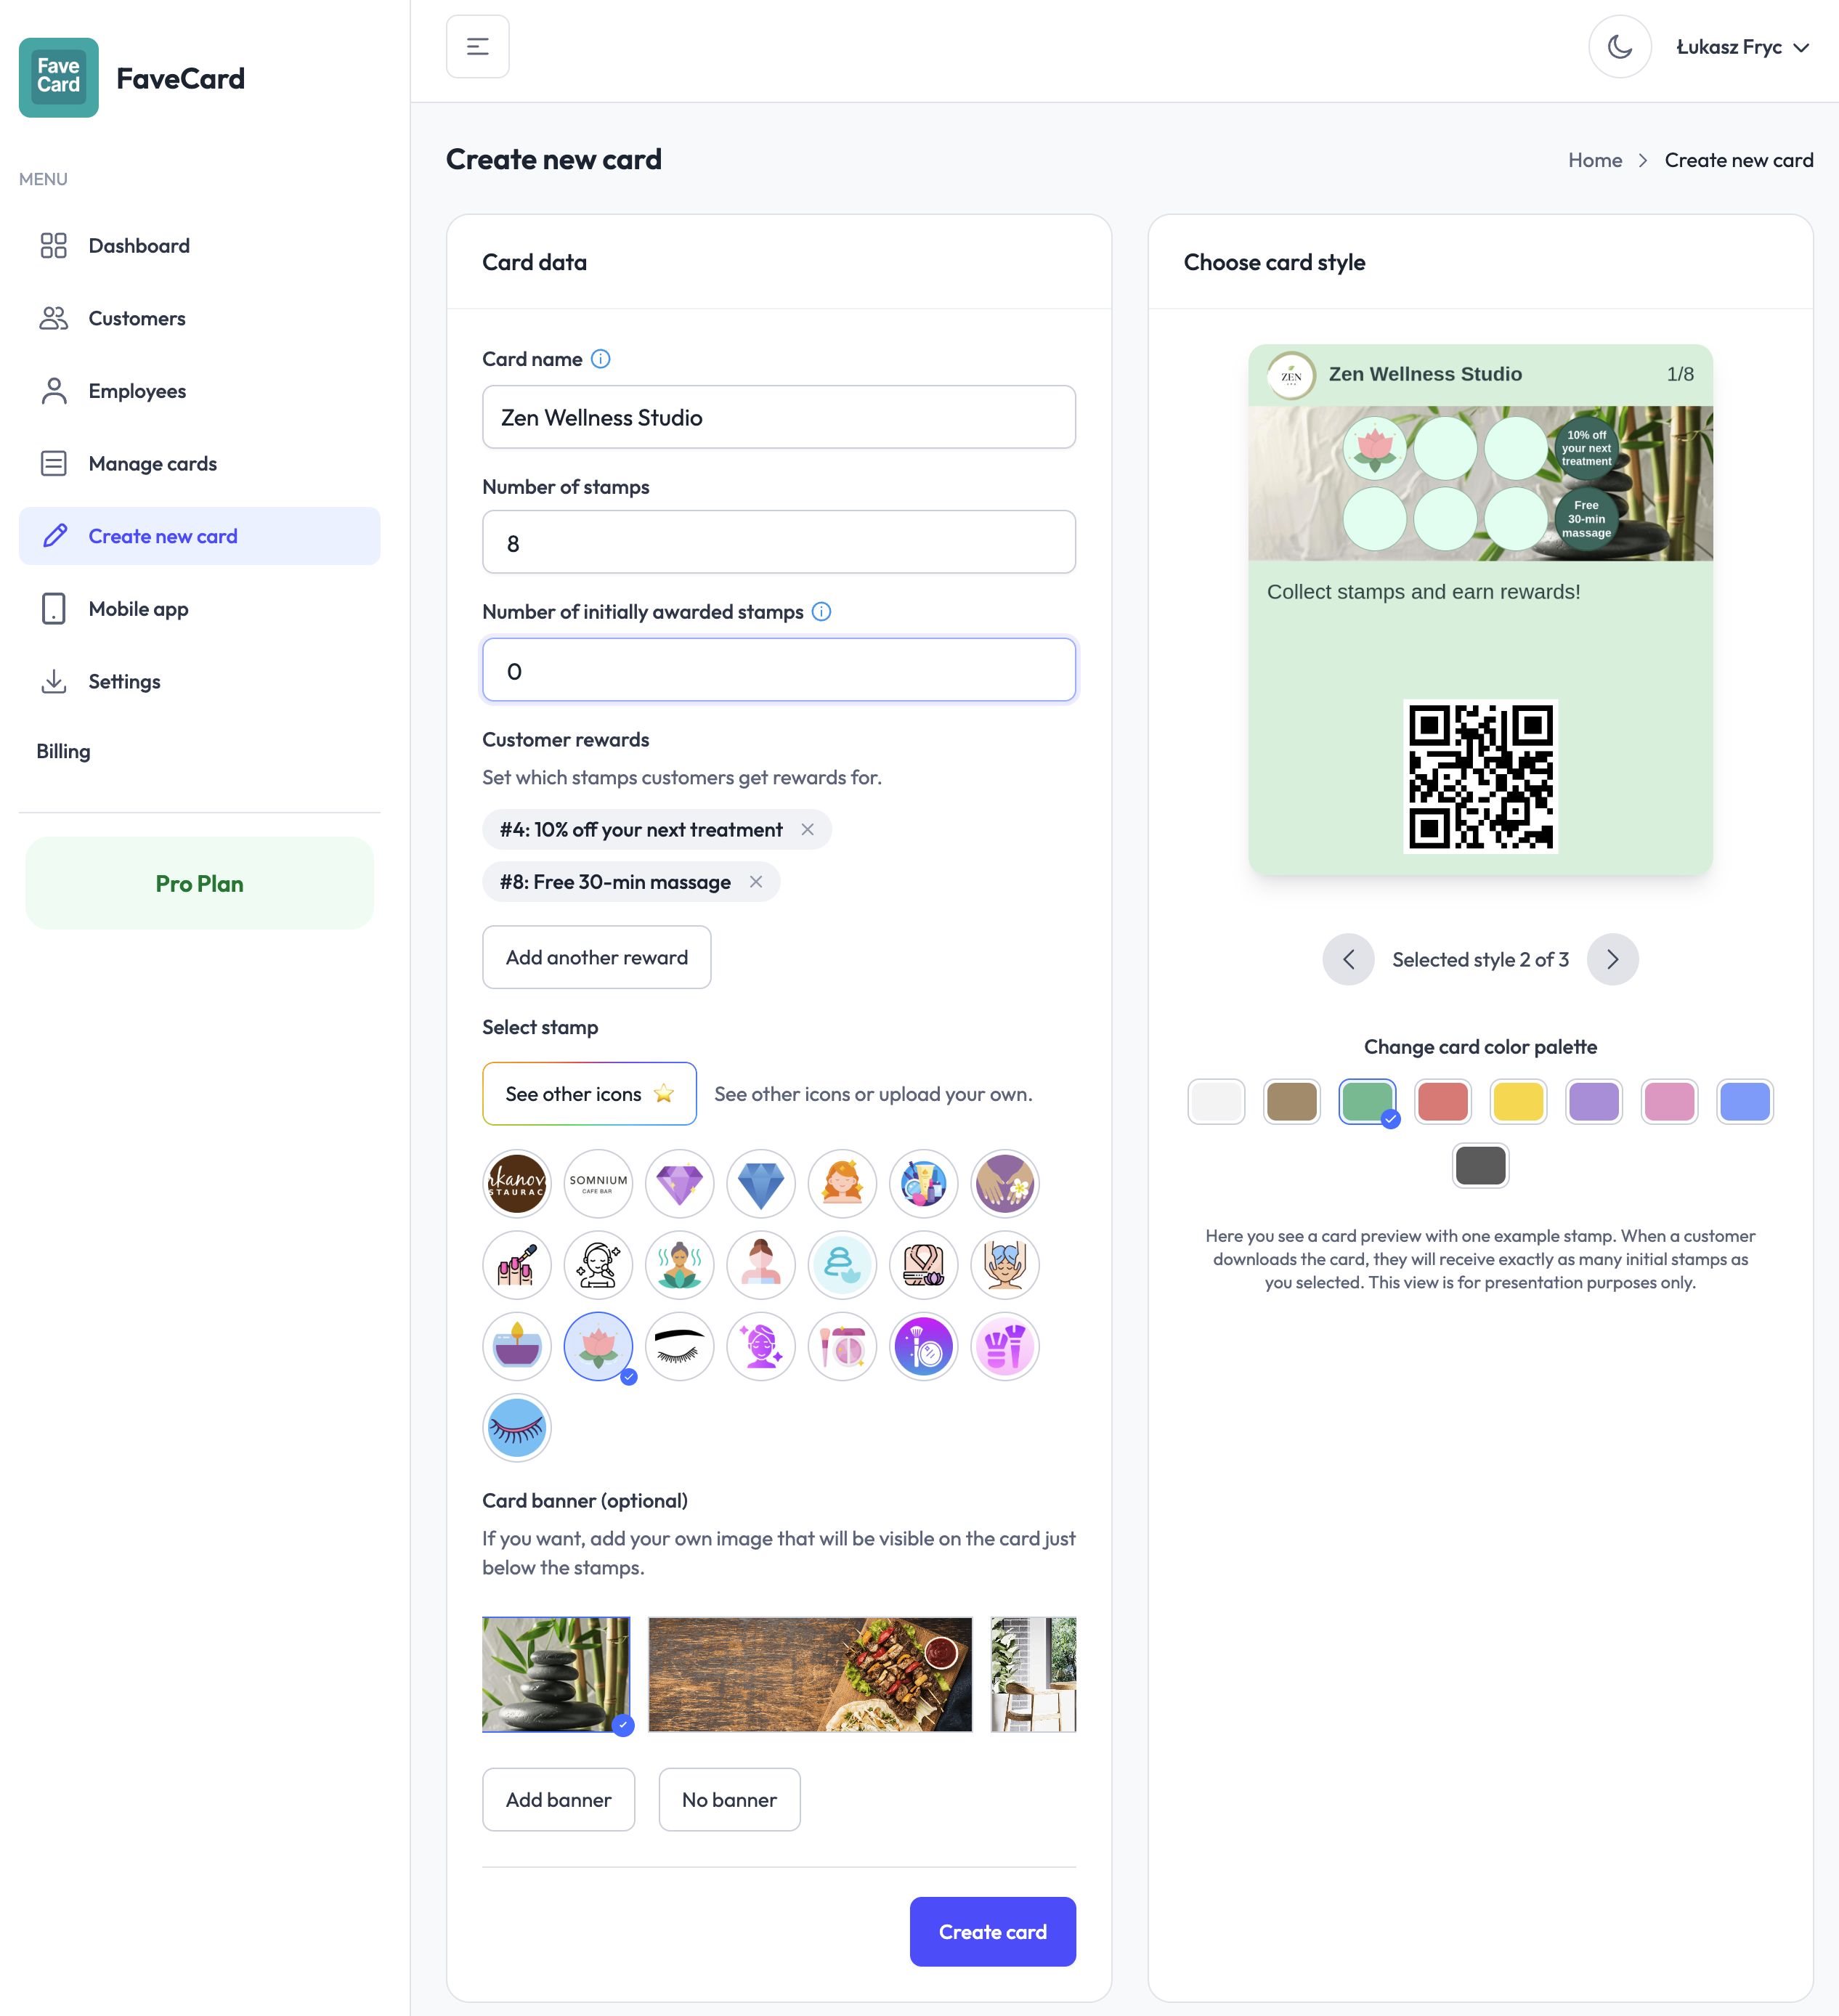This screenshot has width=1839, height=2016.
Task: Toggle dark mode with moon icon
Action: (x=1619, y=47)
